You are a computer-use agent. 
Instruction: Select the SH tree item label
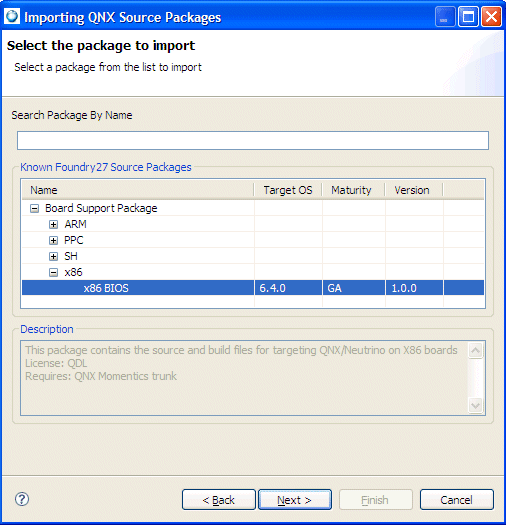point(71,256)
